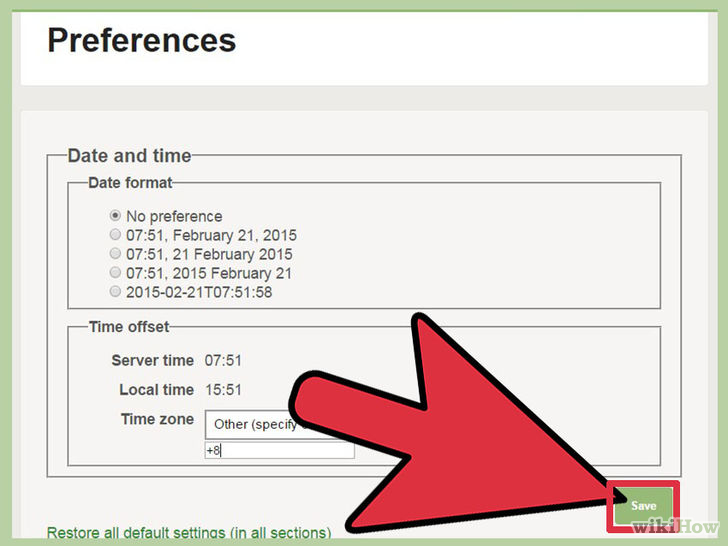Click "Restore all default settings" link

click(188, 533)
